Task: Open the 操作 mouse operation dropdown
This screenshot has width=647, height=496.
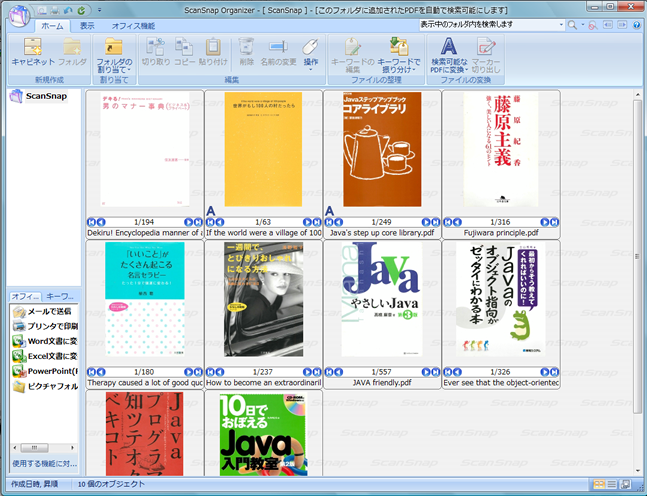Action: click(x=311, y=54)
